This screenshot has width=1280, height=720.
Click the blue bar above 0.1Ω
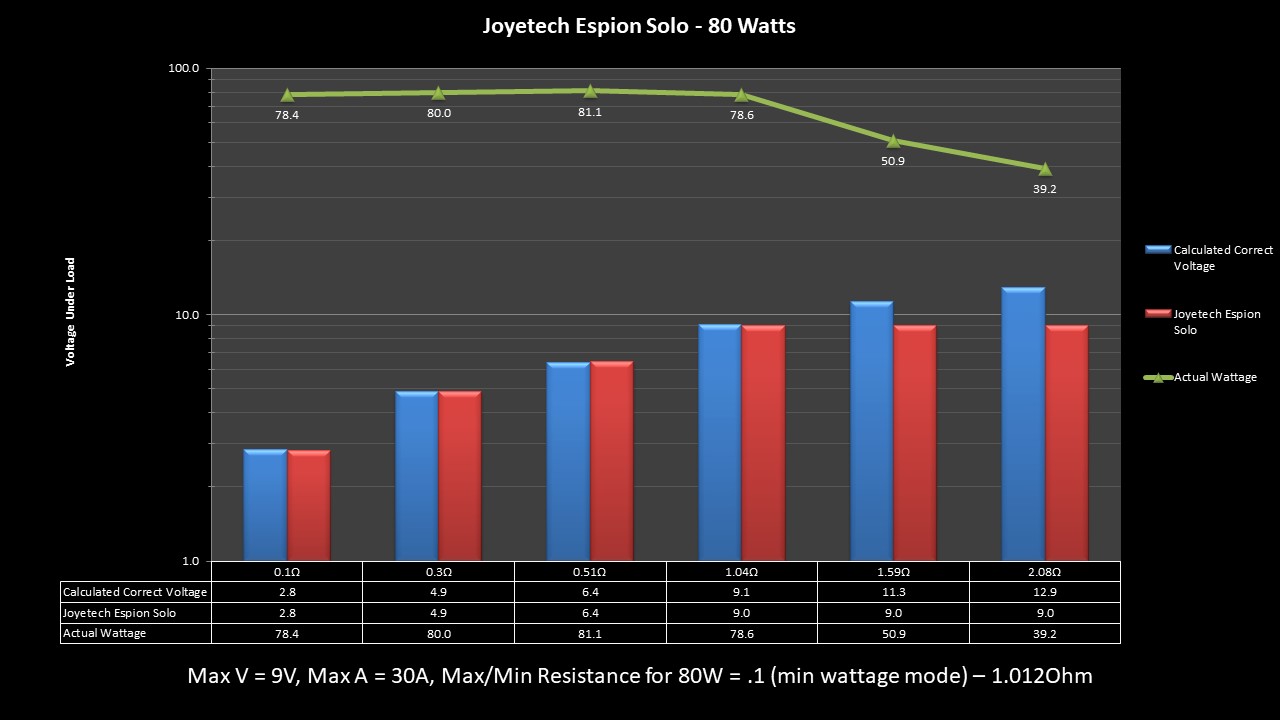pos(265,505)
